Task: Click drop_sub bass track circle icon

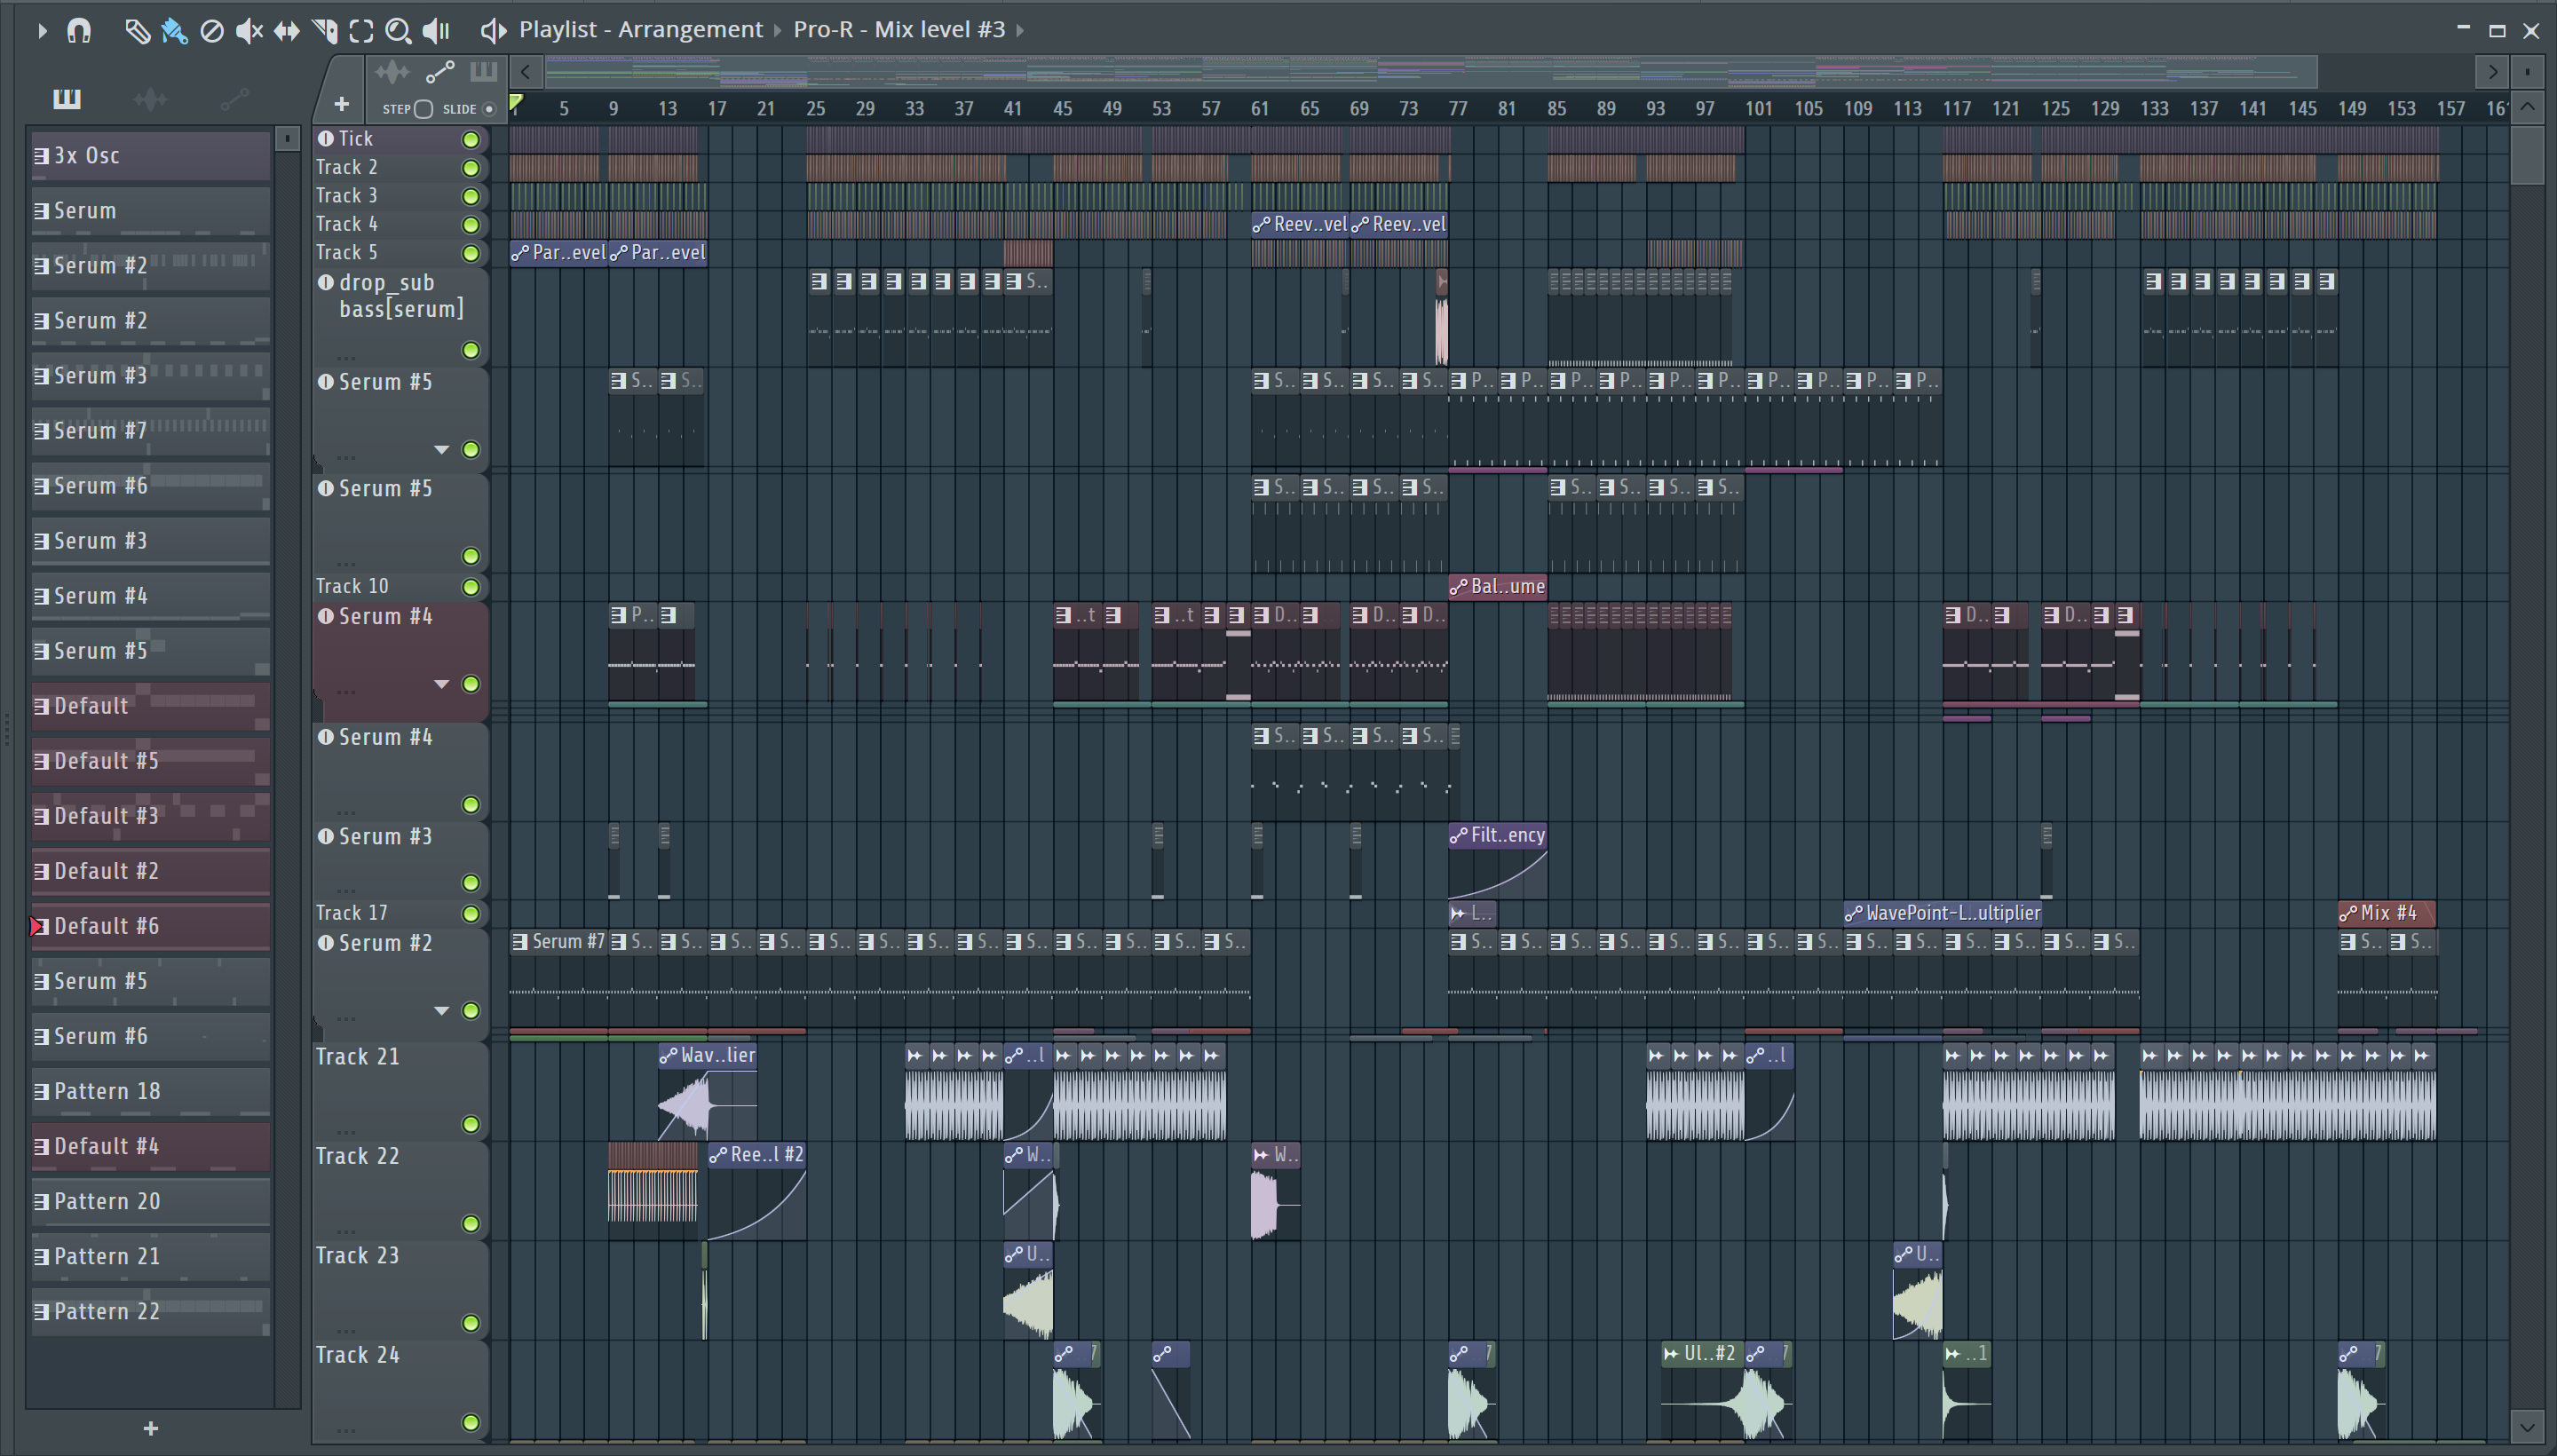Action: (x=326, y=282)
